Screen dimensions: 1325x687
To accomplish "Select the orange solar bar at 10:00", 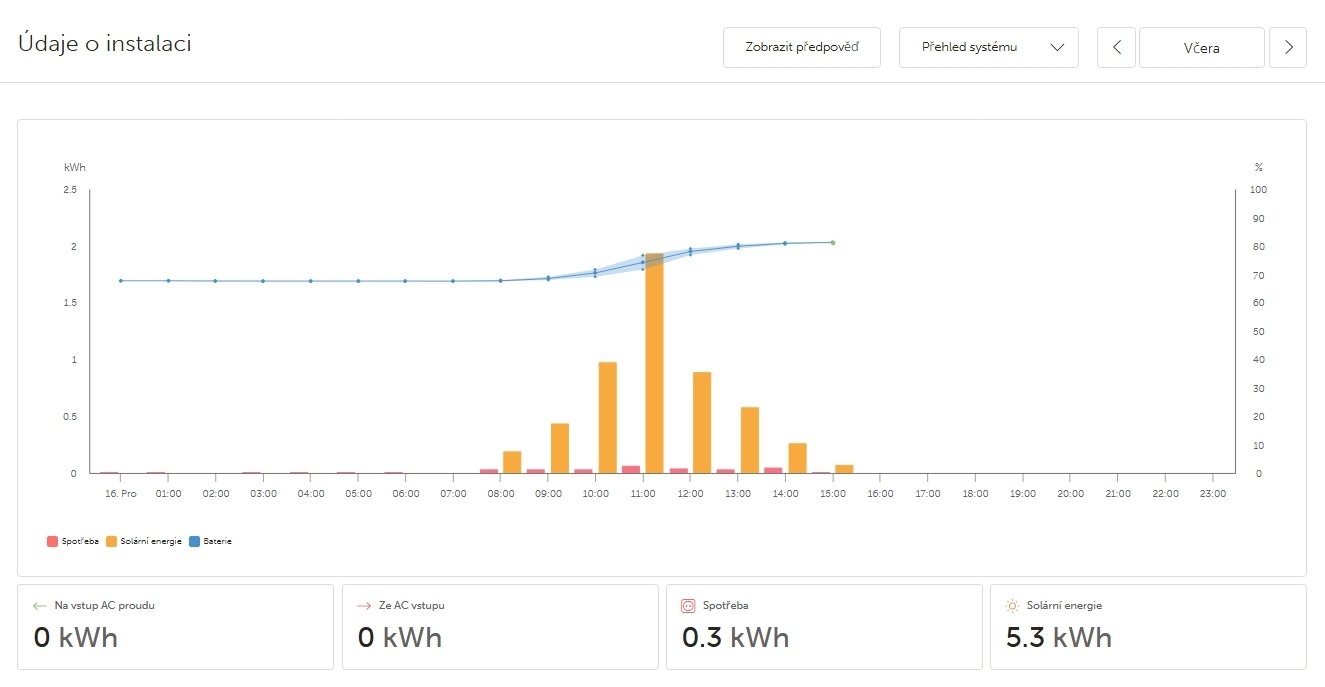I will coord(607,417).
